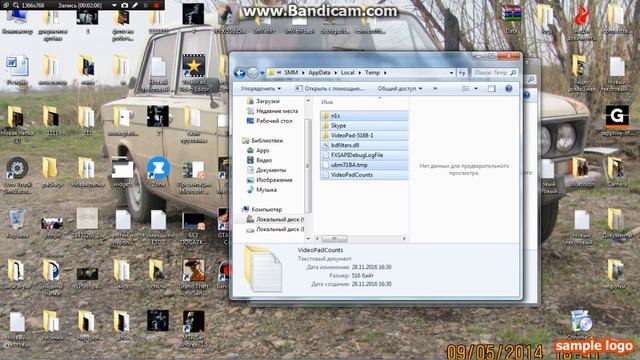Open the Видео library
The image size is (640, 360).
260,160
